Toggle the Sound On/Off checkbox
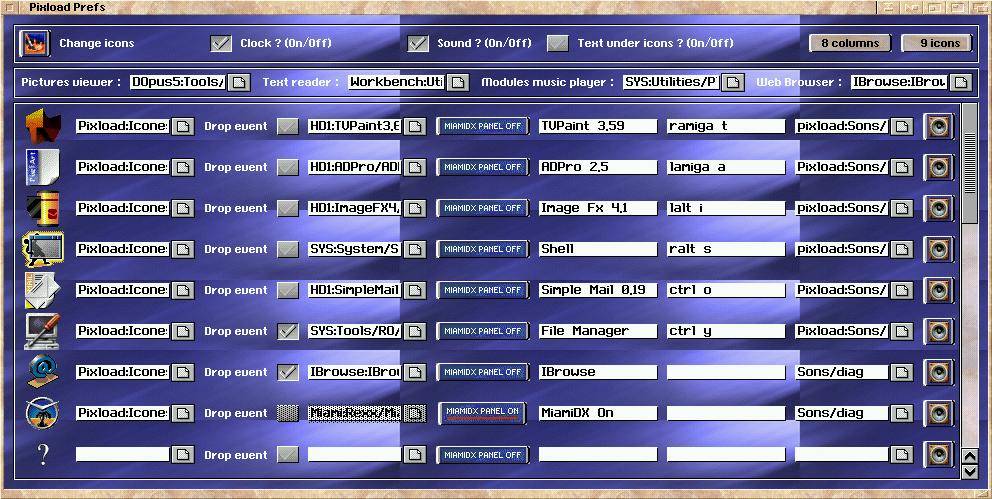Image resolution: width=992 pixels, height=499 pixels. [x=418, y=43]
